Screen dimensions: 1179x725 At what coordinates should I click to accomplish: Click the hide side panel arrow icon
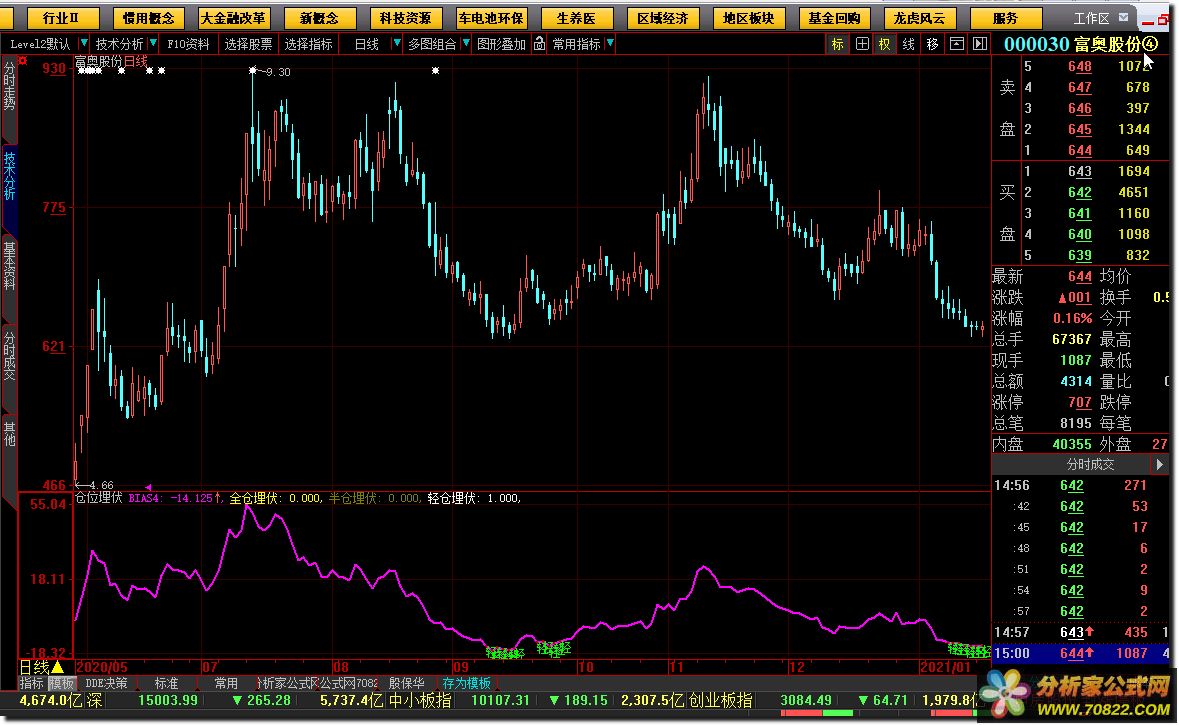pyautogui.click(x=980, y=44)
